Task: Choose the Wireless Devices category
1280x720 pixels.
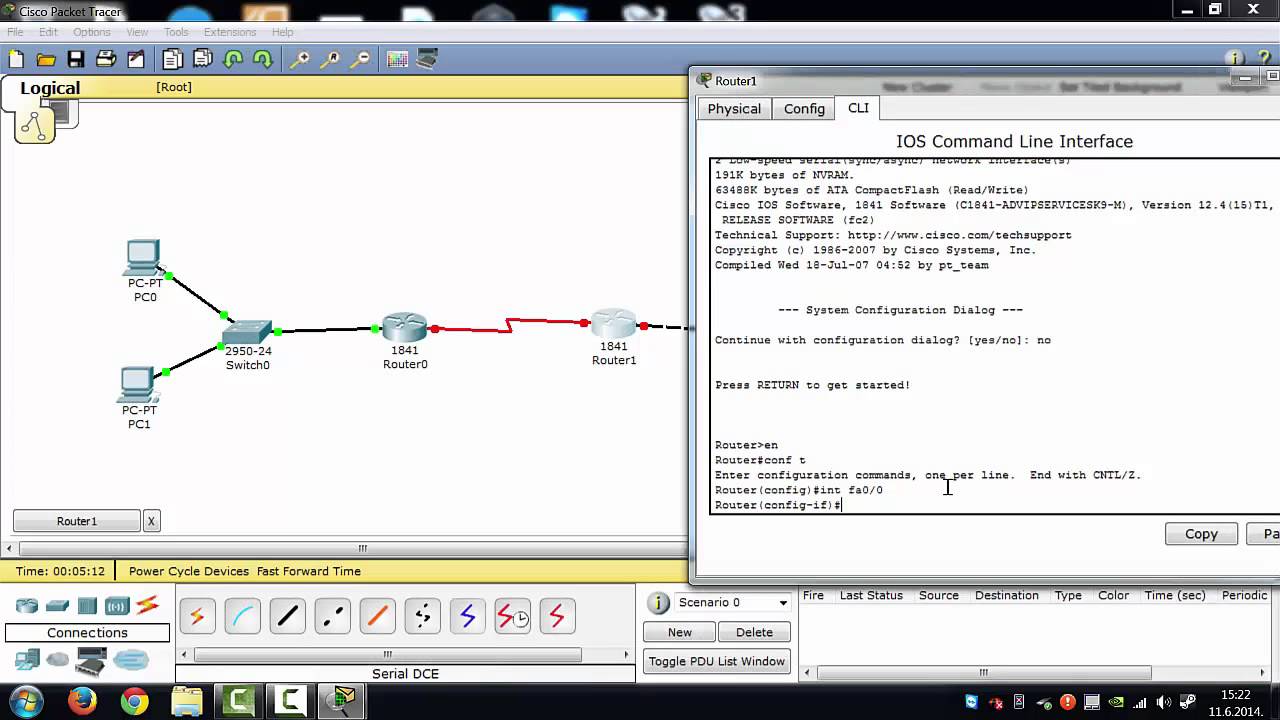Action: click(117, 605)
